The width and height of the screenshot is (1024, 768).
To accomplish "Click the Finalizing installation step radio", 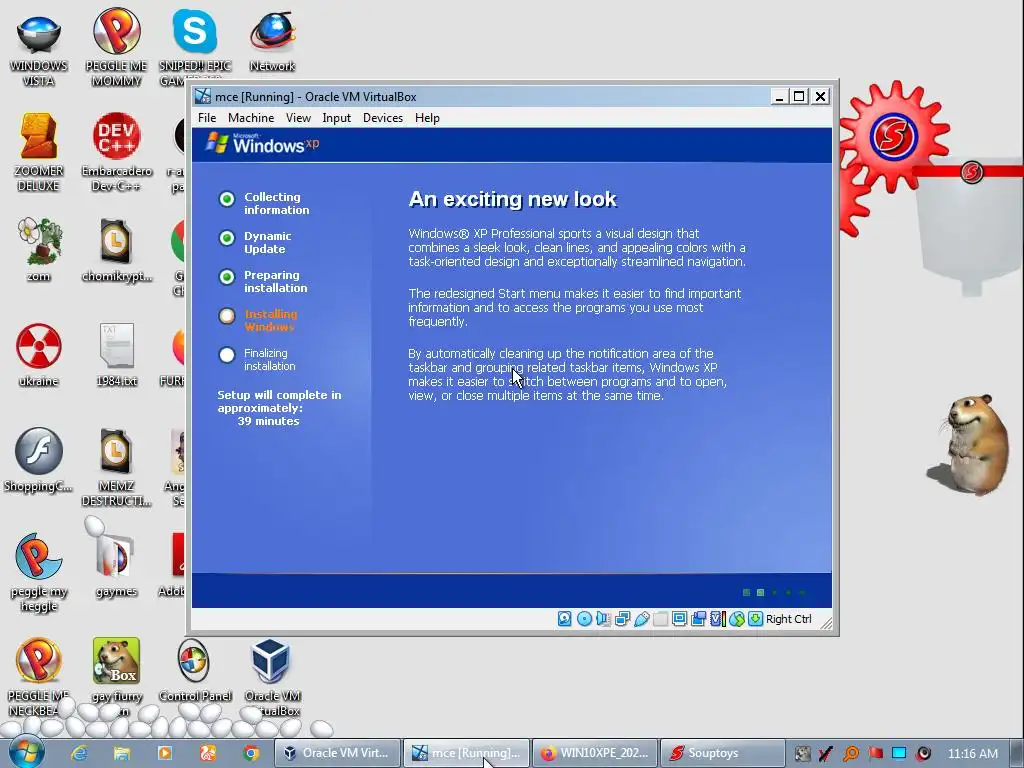I will pyautogui.click(x=227, y=355).
